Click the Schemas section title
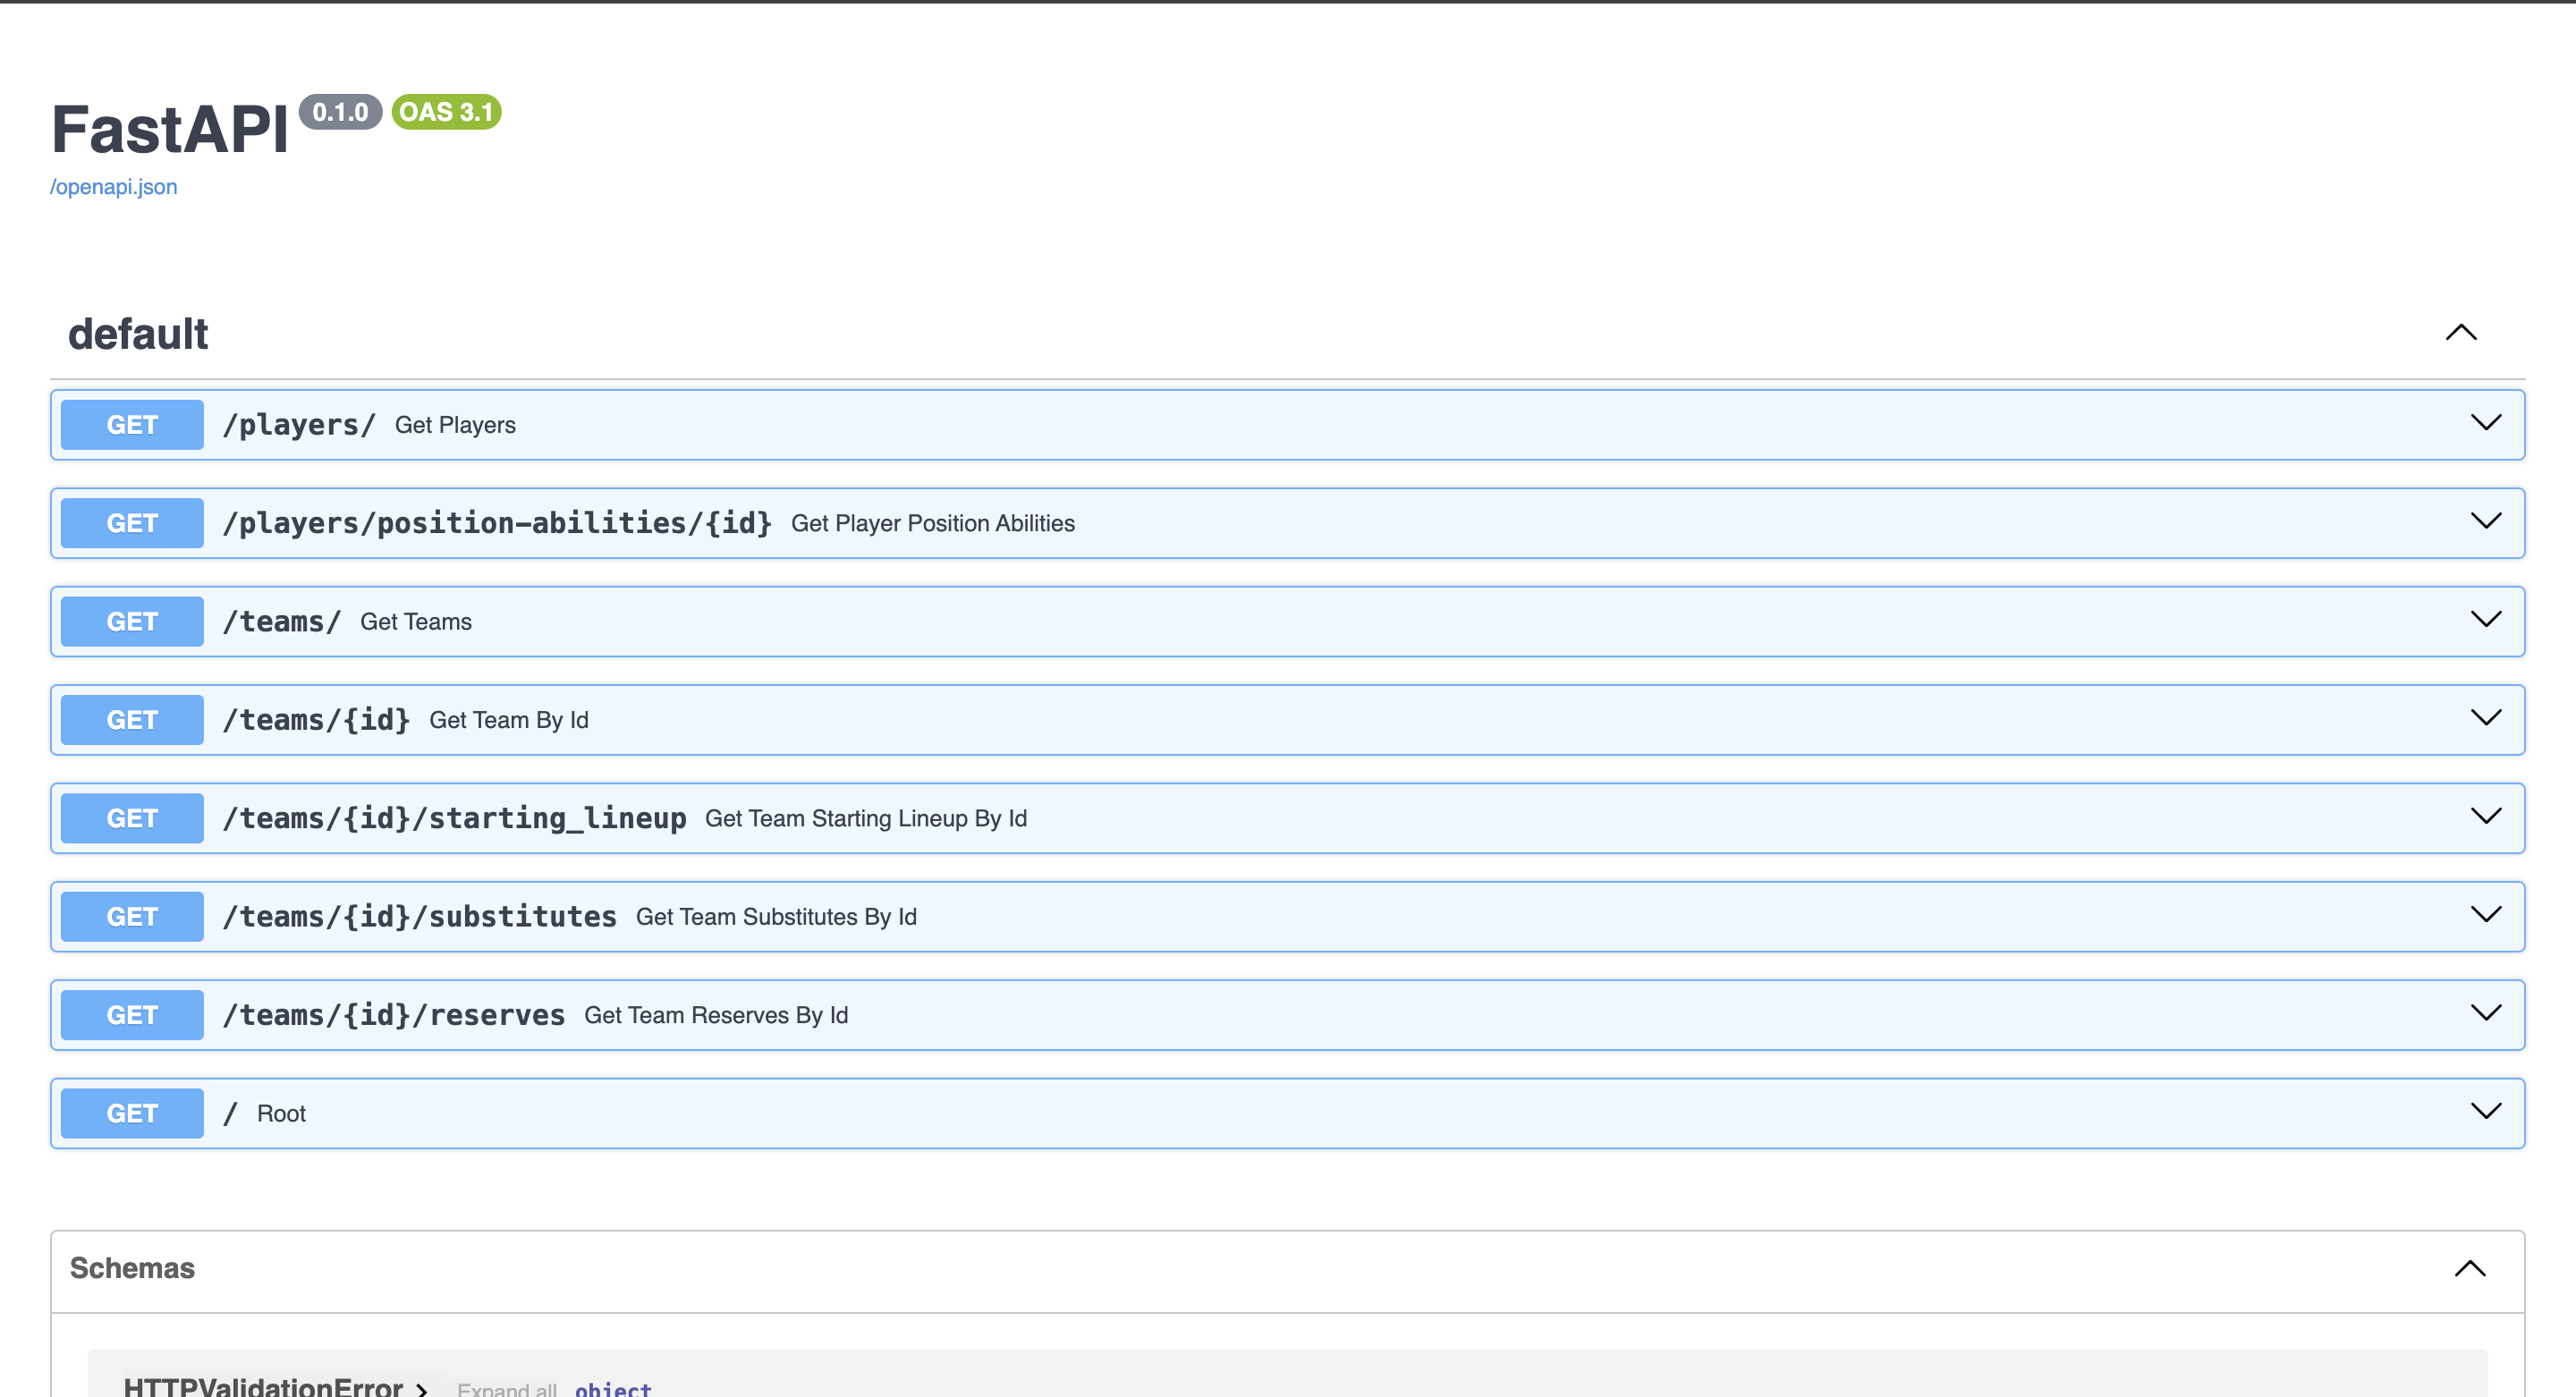The image size is (2576, 1397). pos(132,1268)
